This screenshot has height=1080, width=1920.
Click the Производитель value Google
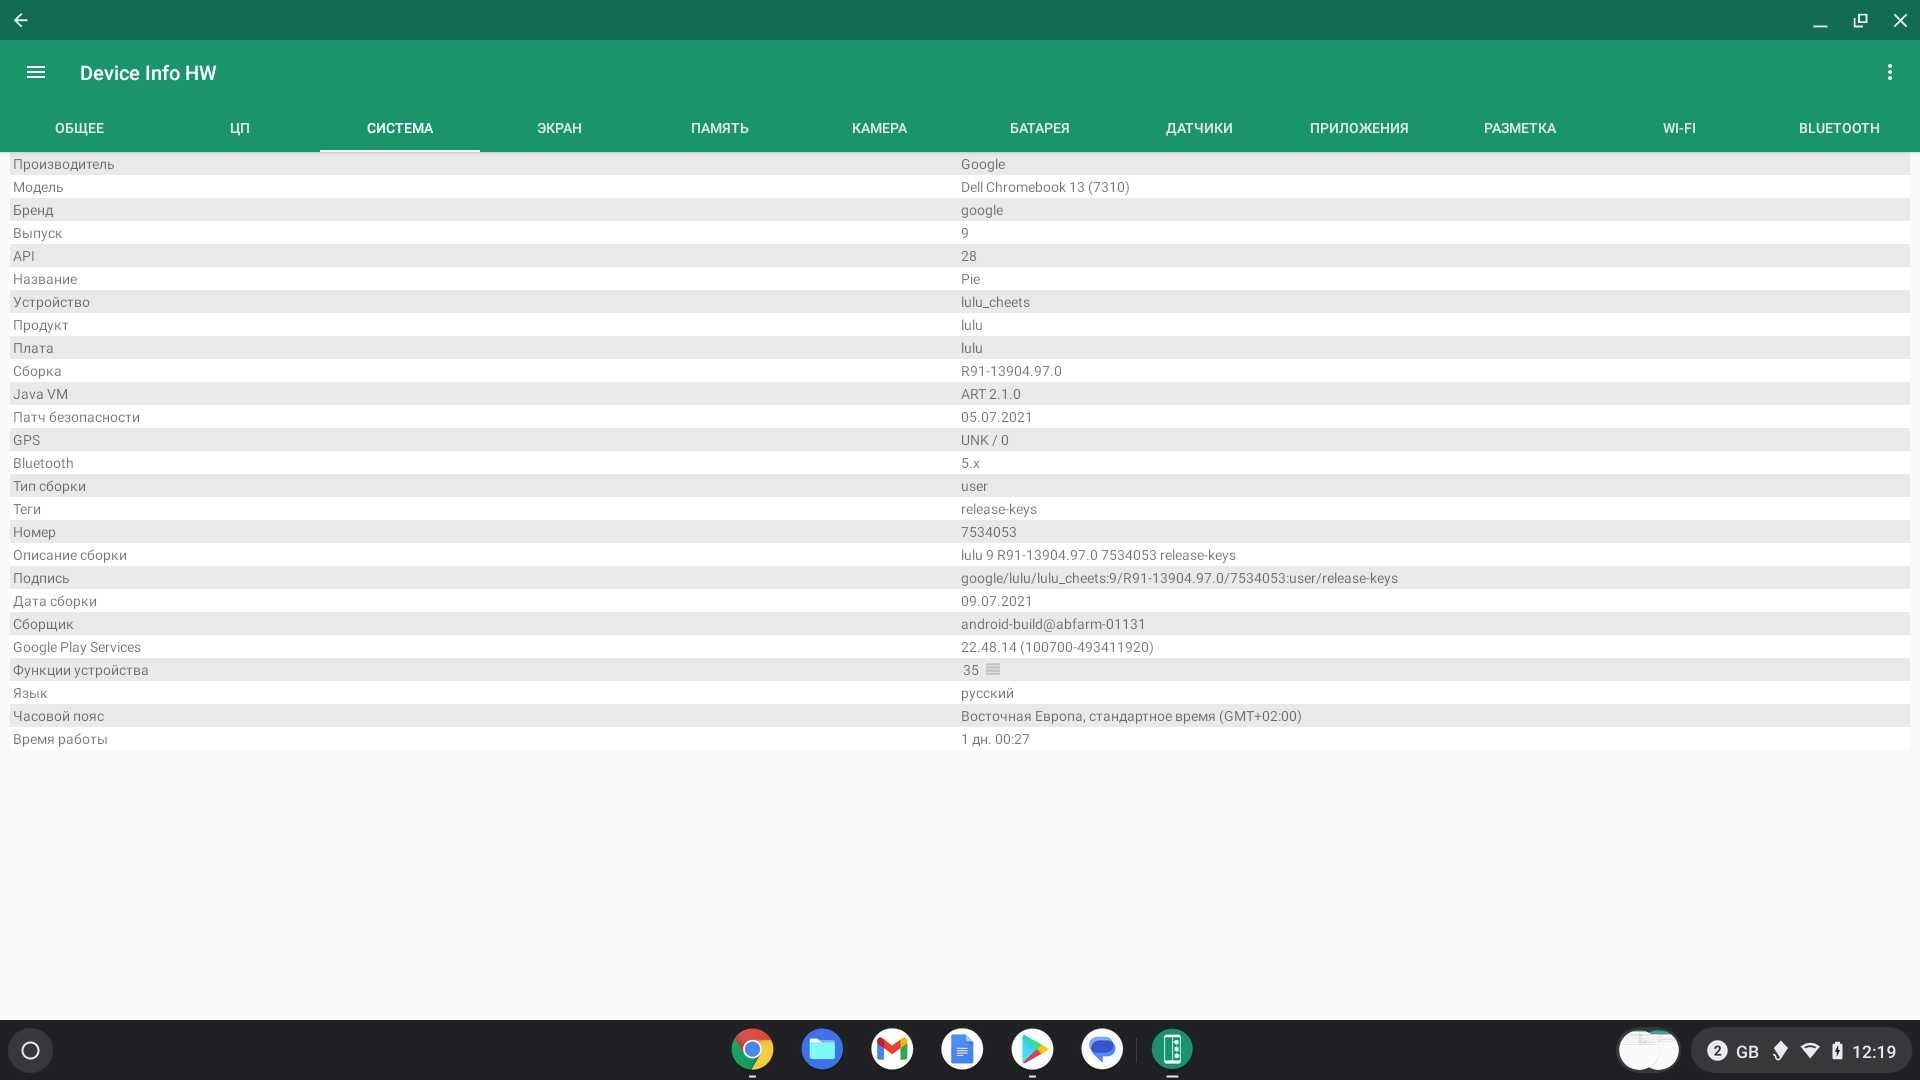point(983,164)
